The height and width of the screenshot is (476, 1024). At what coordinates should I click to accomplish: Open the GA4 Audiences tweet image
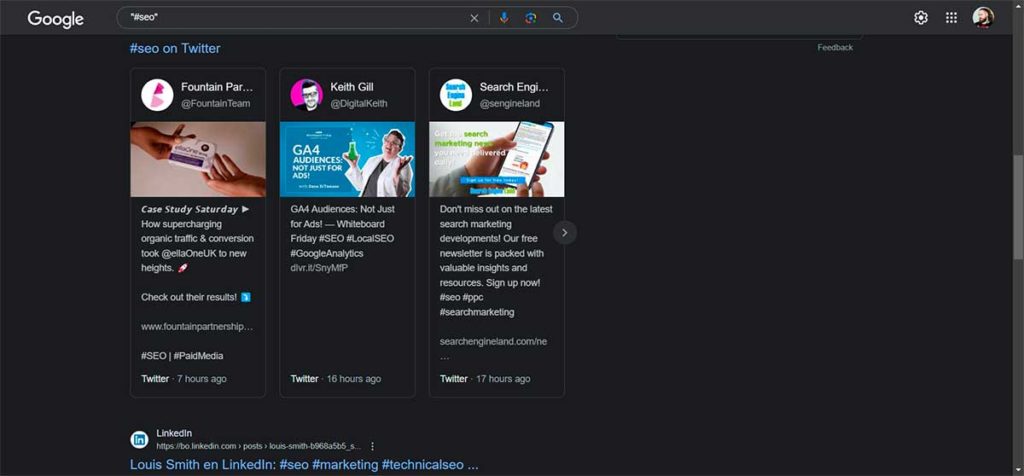tap(347, 159)
